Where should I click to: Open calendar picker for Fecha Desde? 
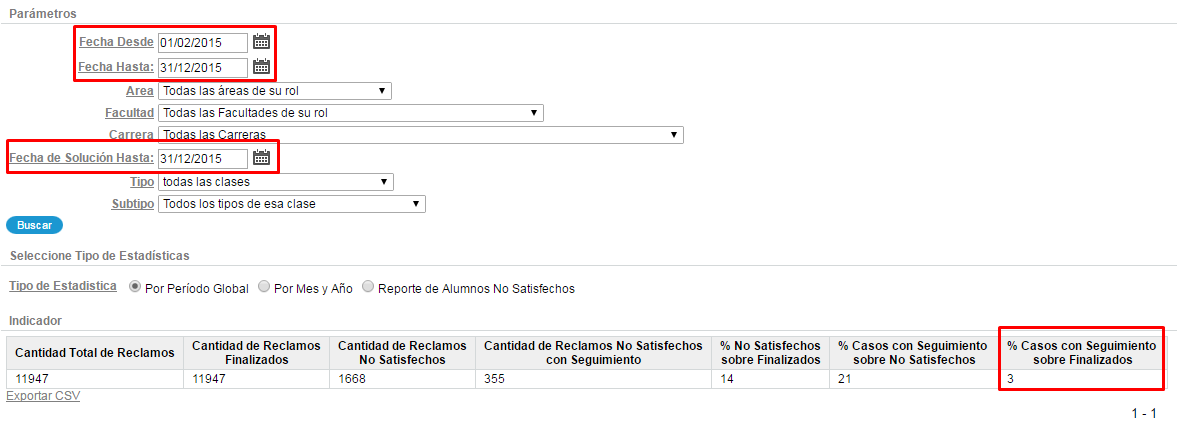point(261,41)
